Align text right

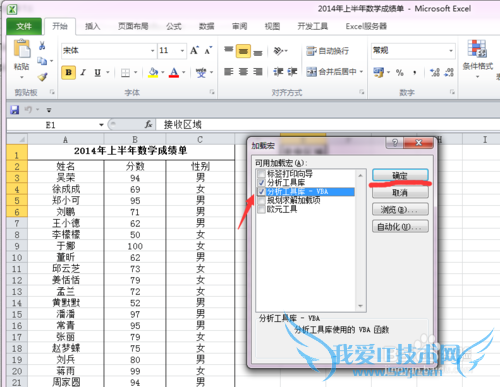(258, 72)
